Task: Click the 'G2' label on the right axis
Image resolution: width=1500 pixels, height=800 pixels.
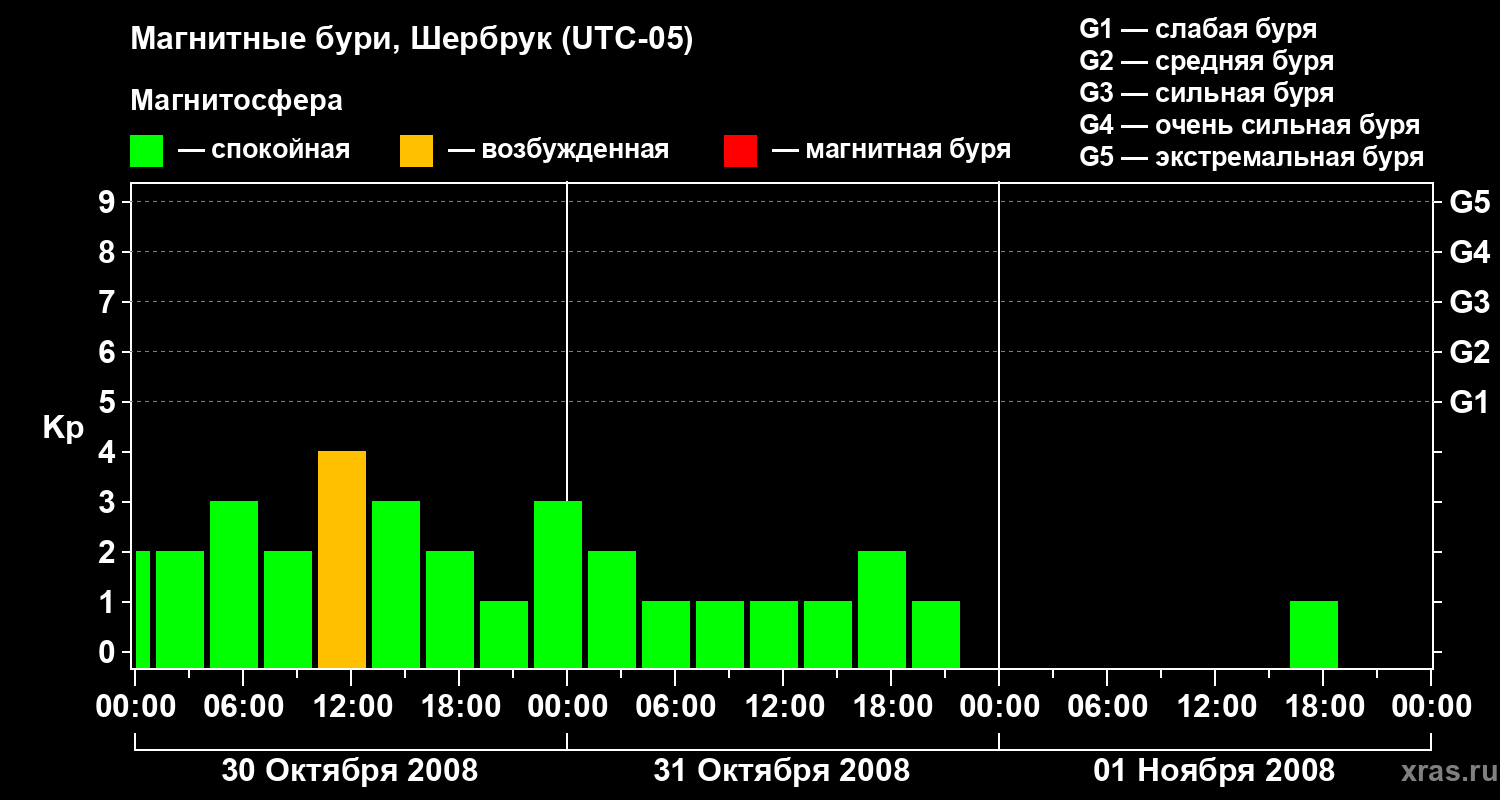Action: point(1470,352)
